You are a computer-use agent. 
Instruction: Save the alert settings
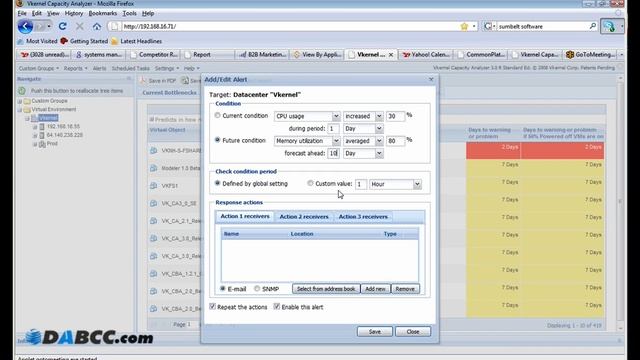point(375,331)
